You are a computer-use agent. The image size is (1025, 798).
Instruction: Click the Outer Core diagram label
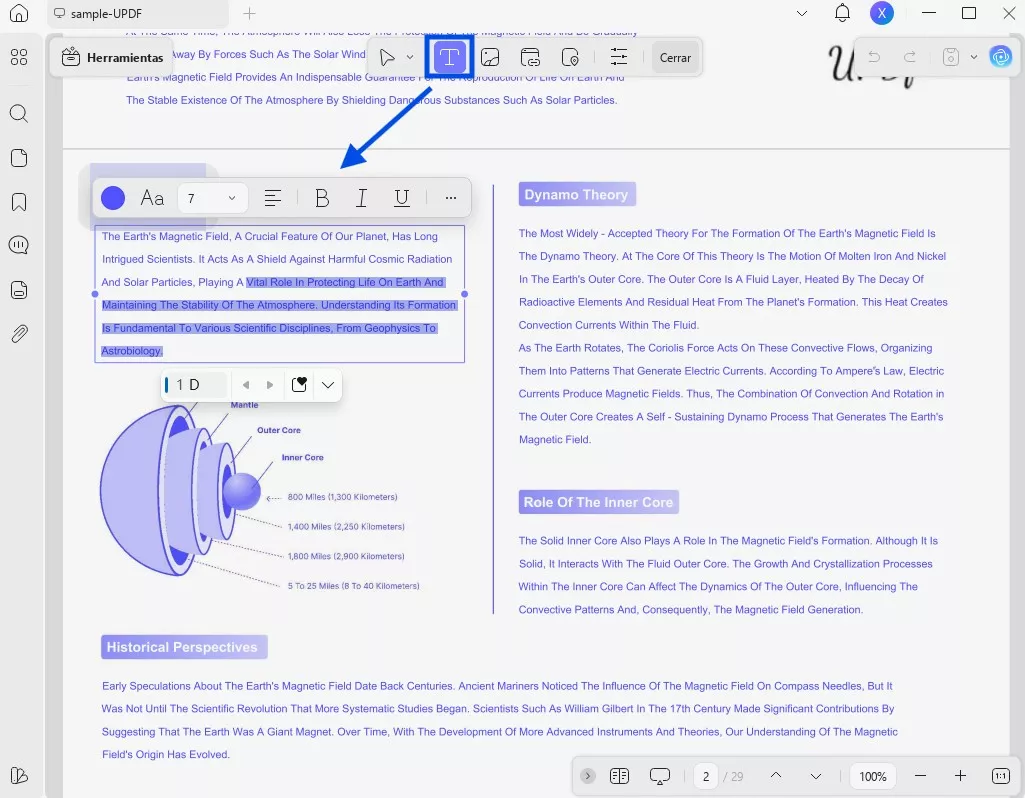tap(279, 430)
